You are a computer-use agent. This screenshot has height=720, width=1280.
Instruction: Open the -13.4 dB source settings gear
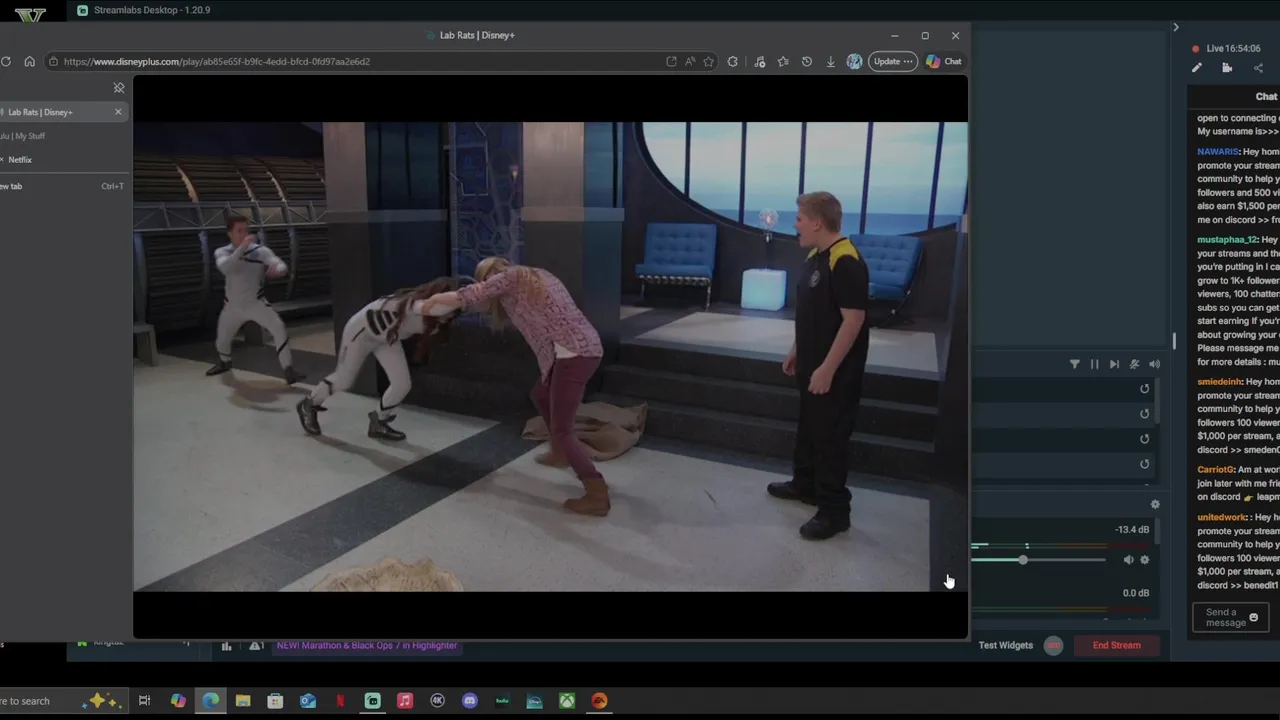tap(1145, 560)
